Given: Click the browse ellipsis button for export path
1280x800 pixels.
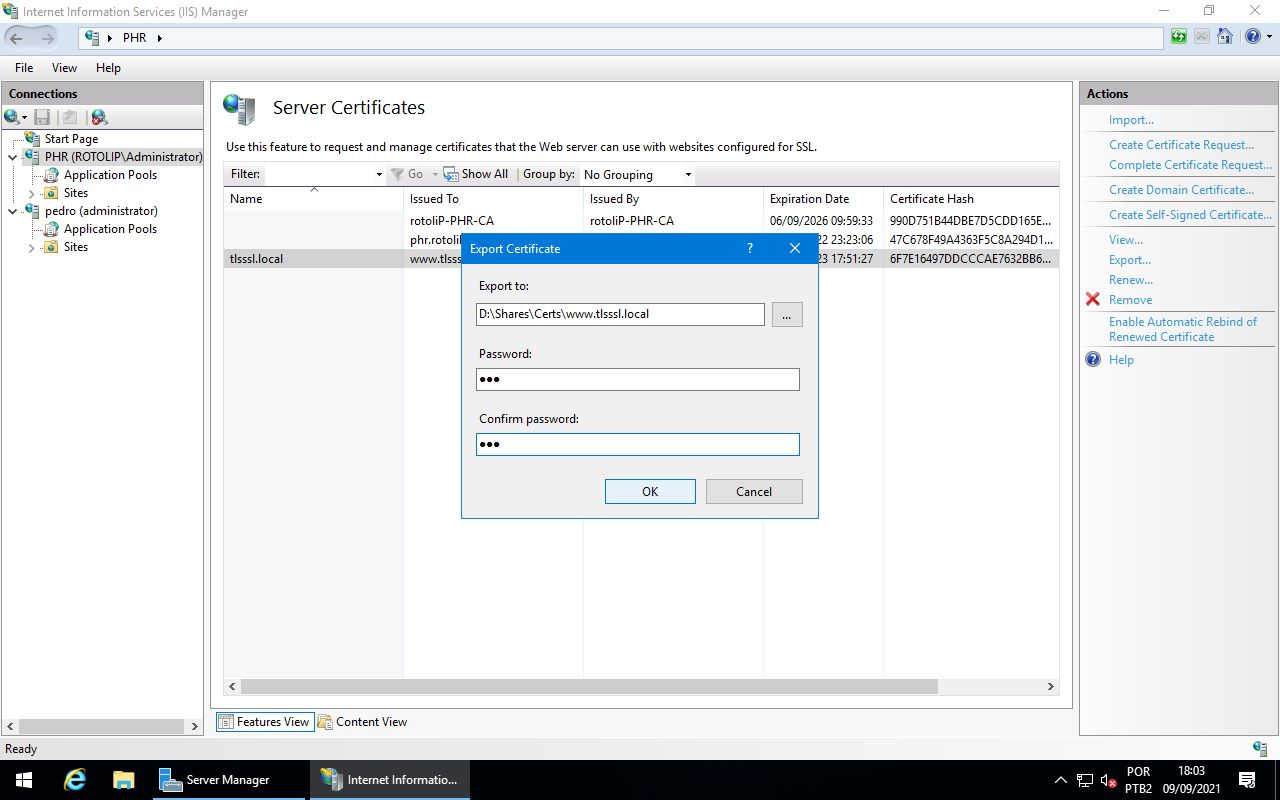Looking at the screenshot, I should point(787,314).
